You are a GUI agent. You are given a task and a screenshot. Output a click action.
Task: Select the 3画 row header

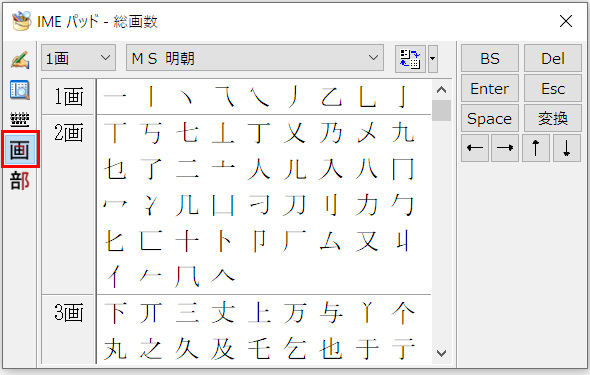click(68, 329)
